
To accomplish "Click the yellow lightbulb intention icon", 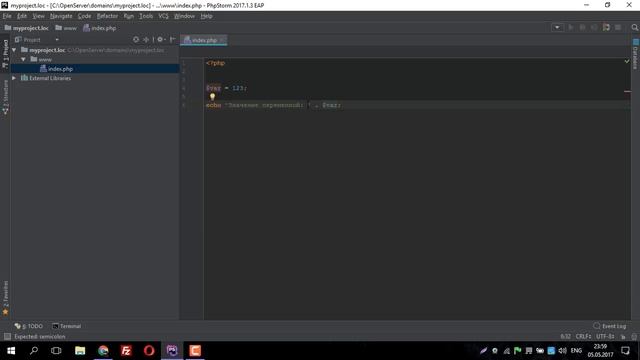I will click(212, 97).
